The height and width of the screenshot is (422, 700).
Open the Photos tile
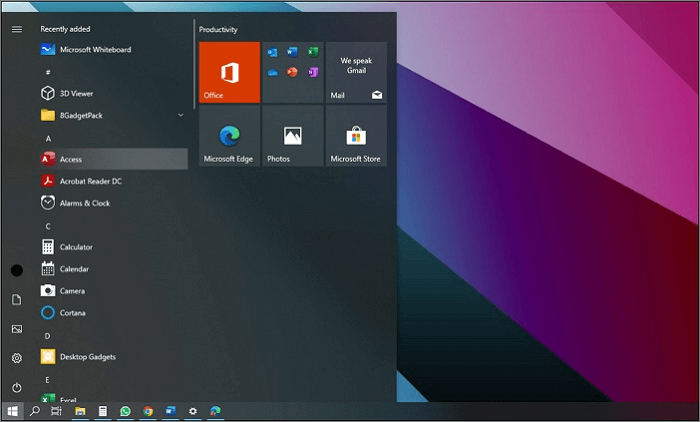pos(292,136)
